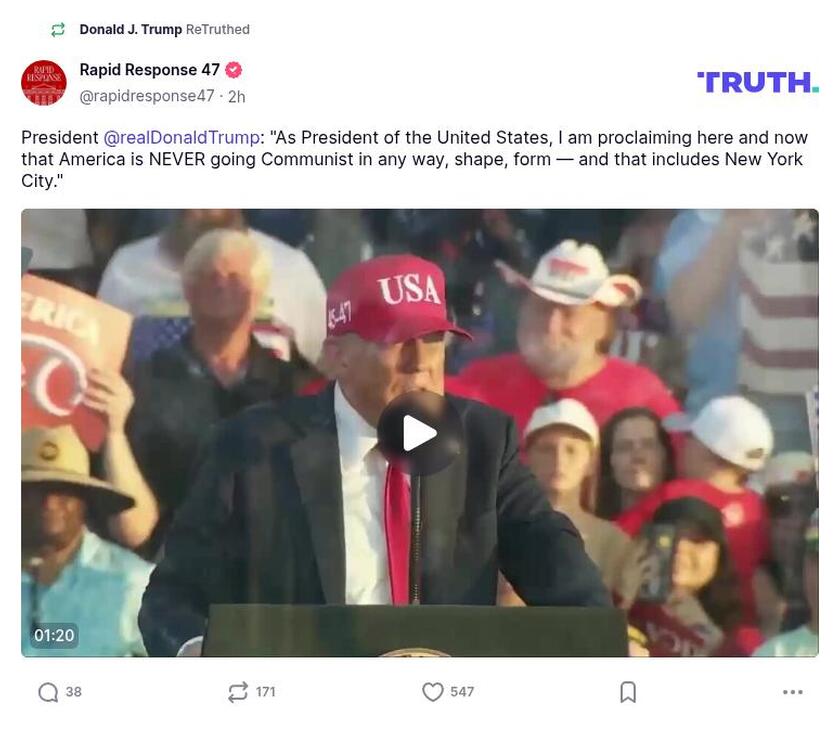Click the Rapid Response 47 display name
Viewport: 840px width, 736px height.
150,68
